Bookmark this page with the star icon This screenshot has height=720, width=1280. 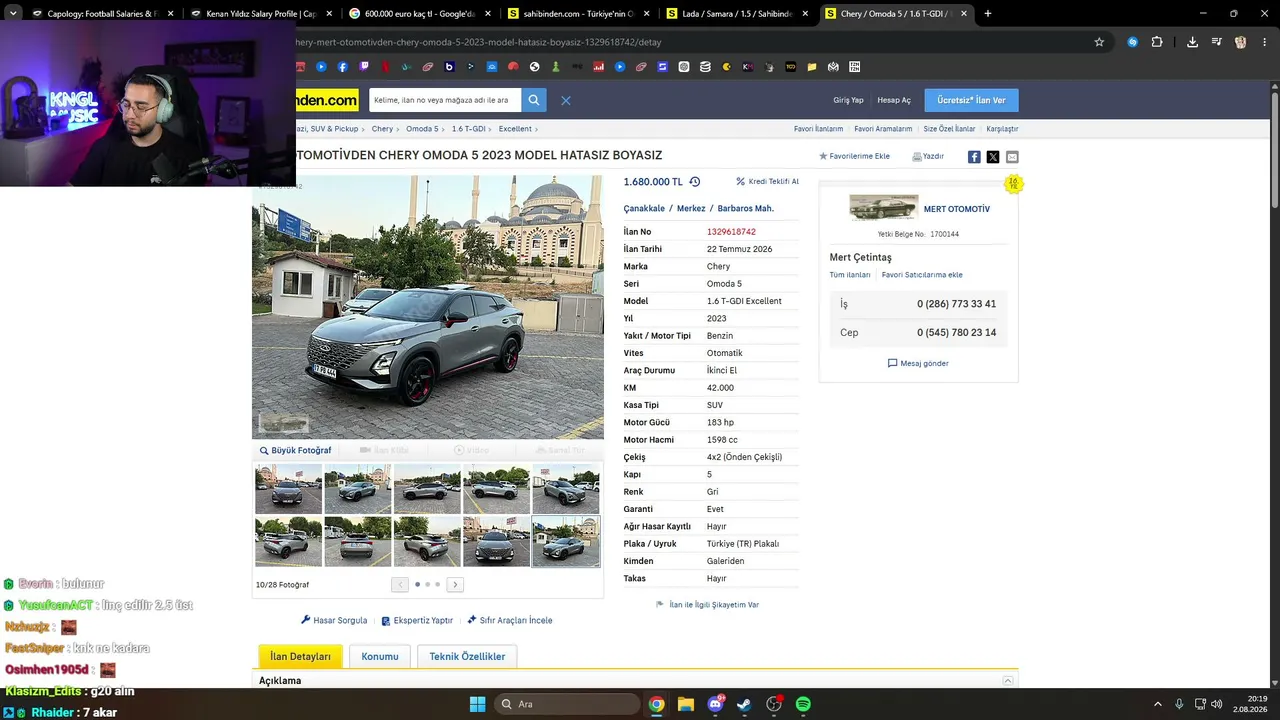1099,42
